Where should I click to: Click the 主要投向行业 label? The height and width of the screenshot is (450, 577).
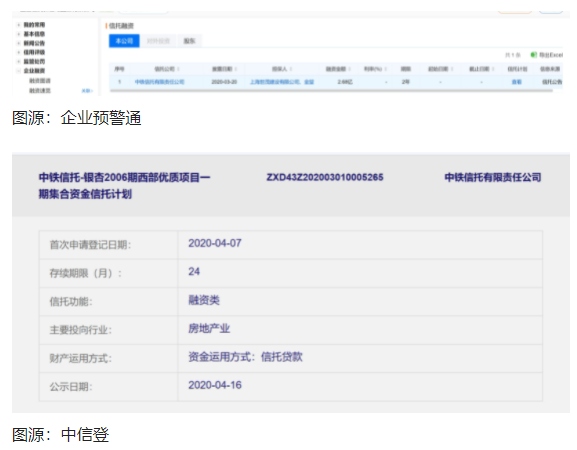(81, 330)
